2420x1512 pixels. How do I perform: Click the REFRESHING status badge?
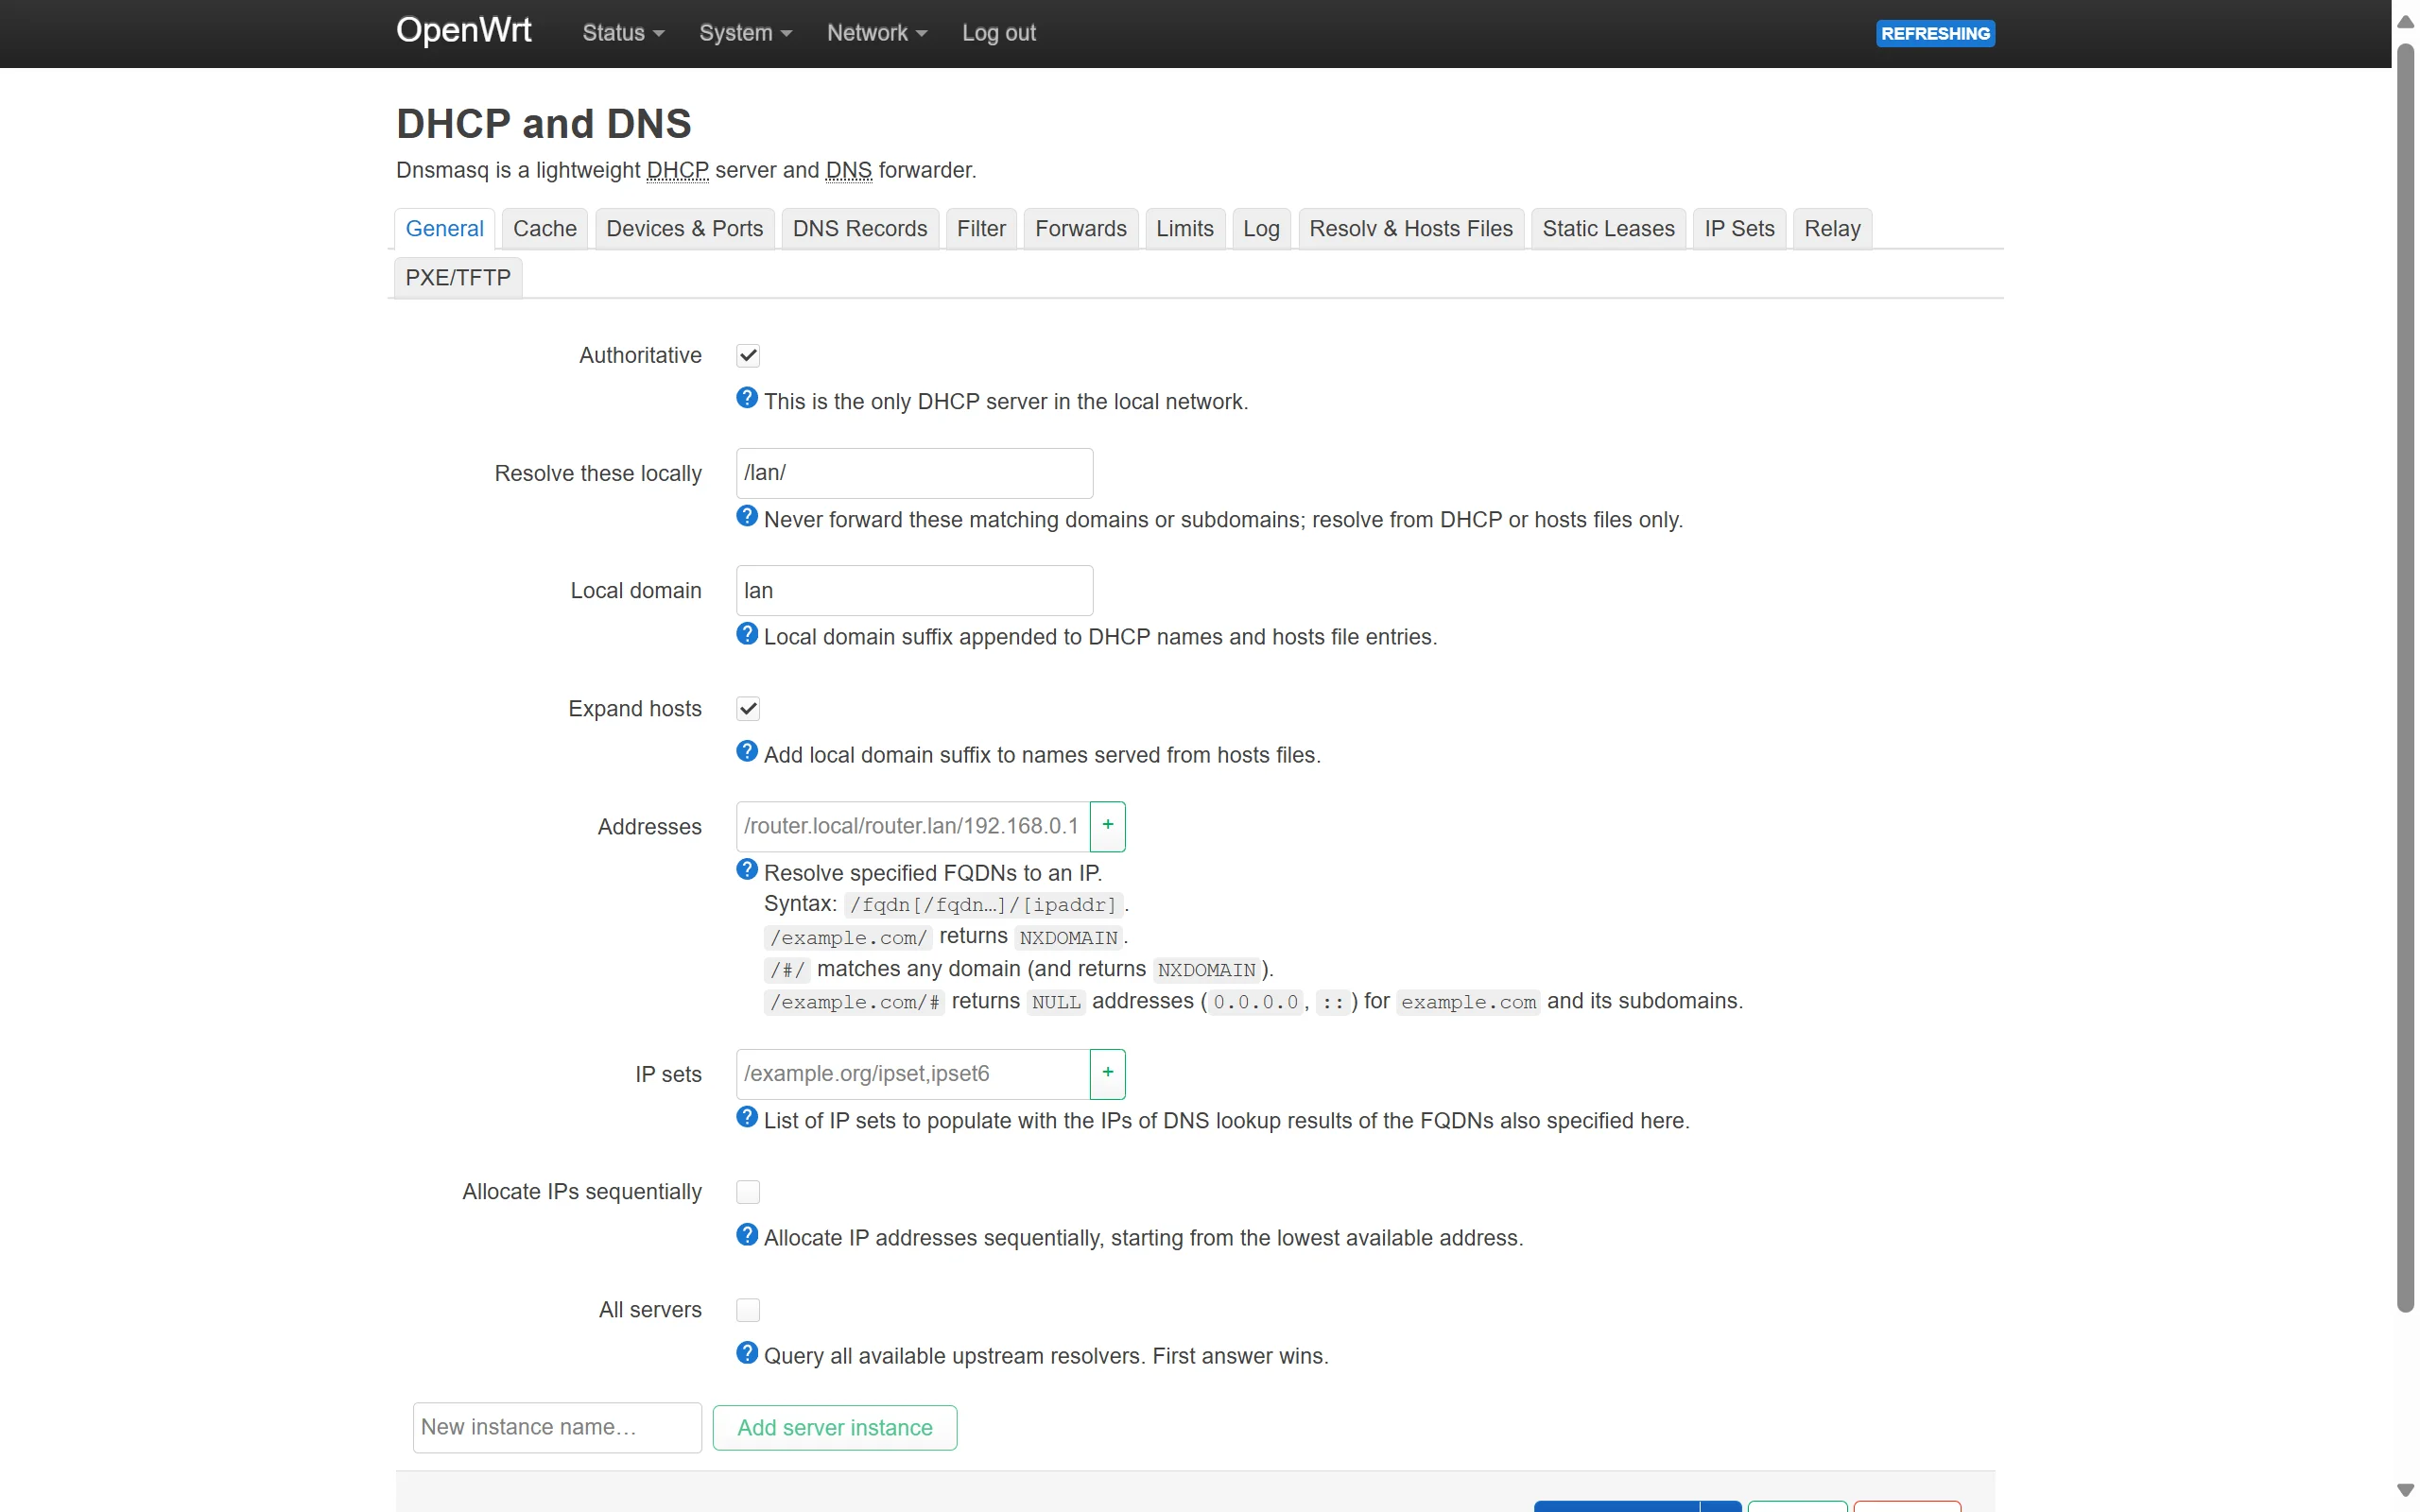1935,33
